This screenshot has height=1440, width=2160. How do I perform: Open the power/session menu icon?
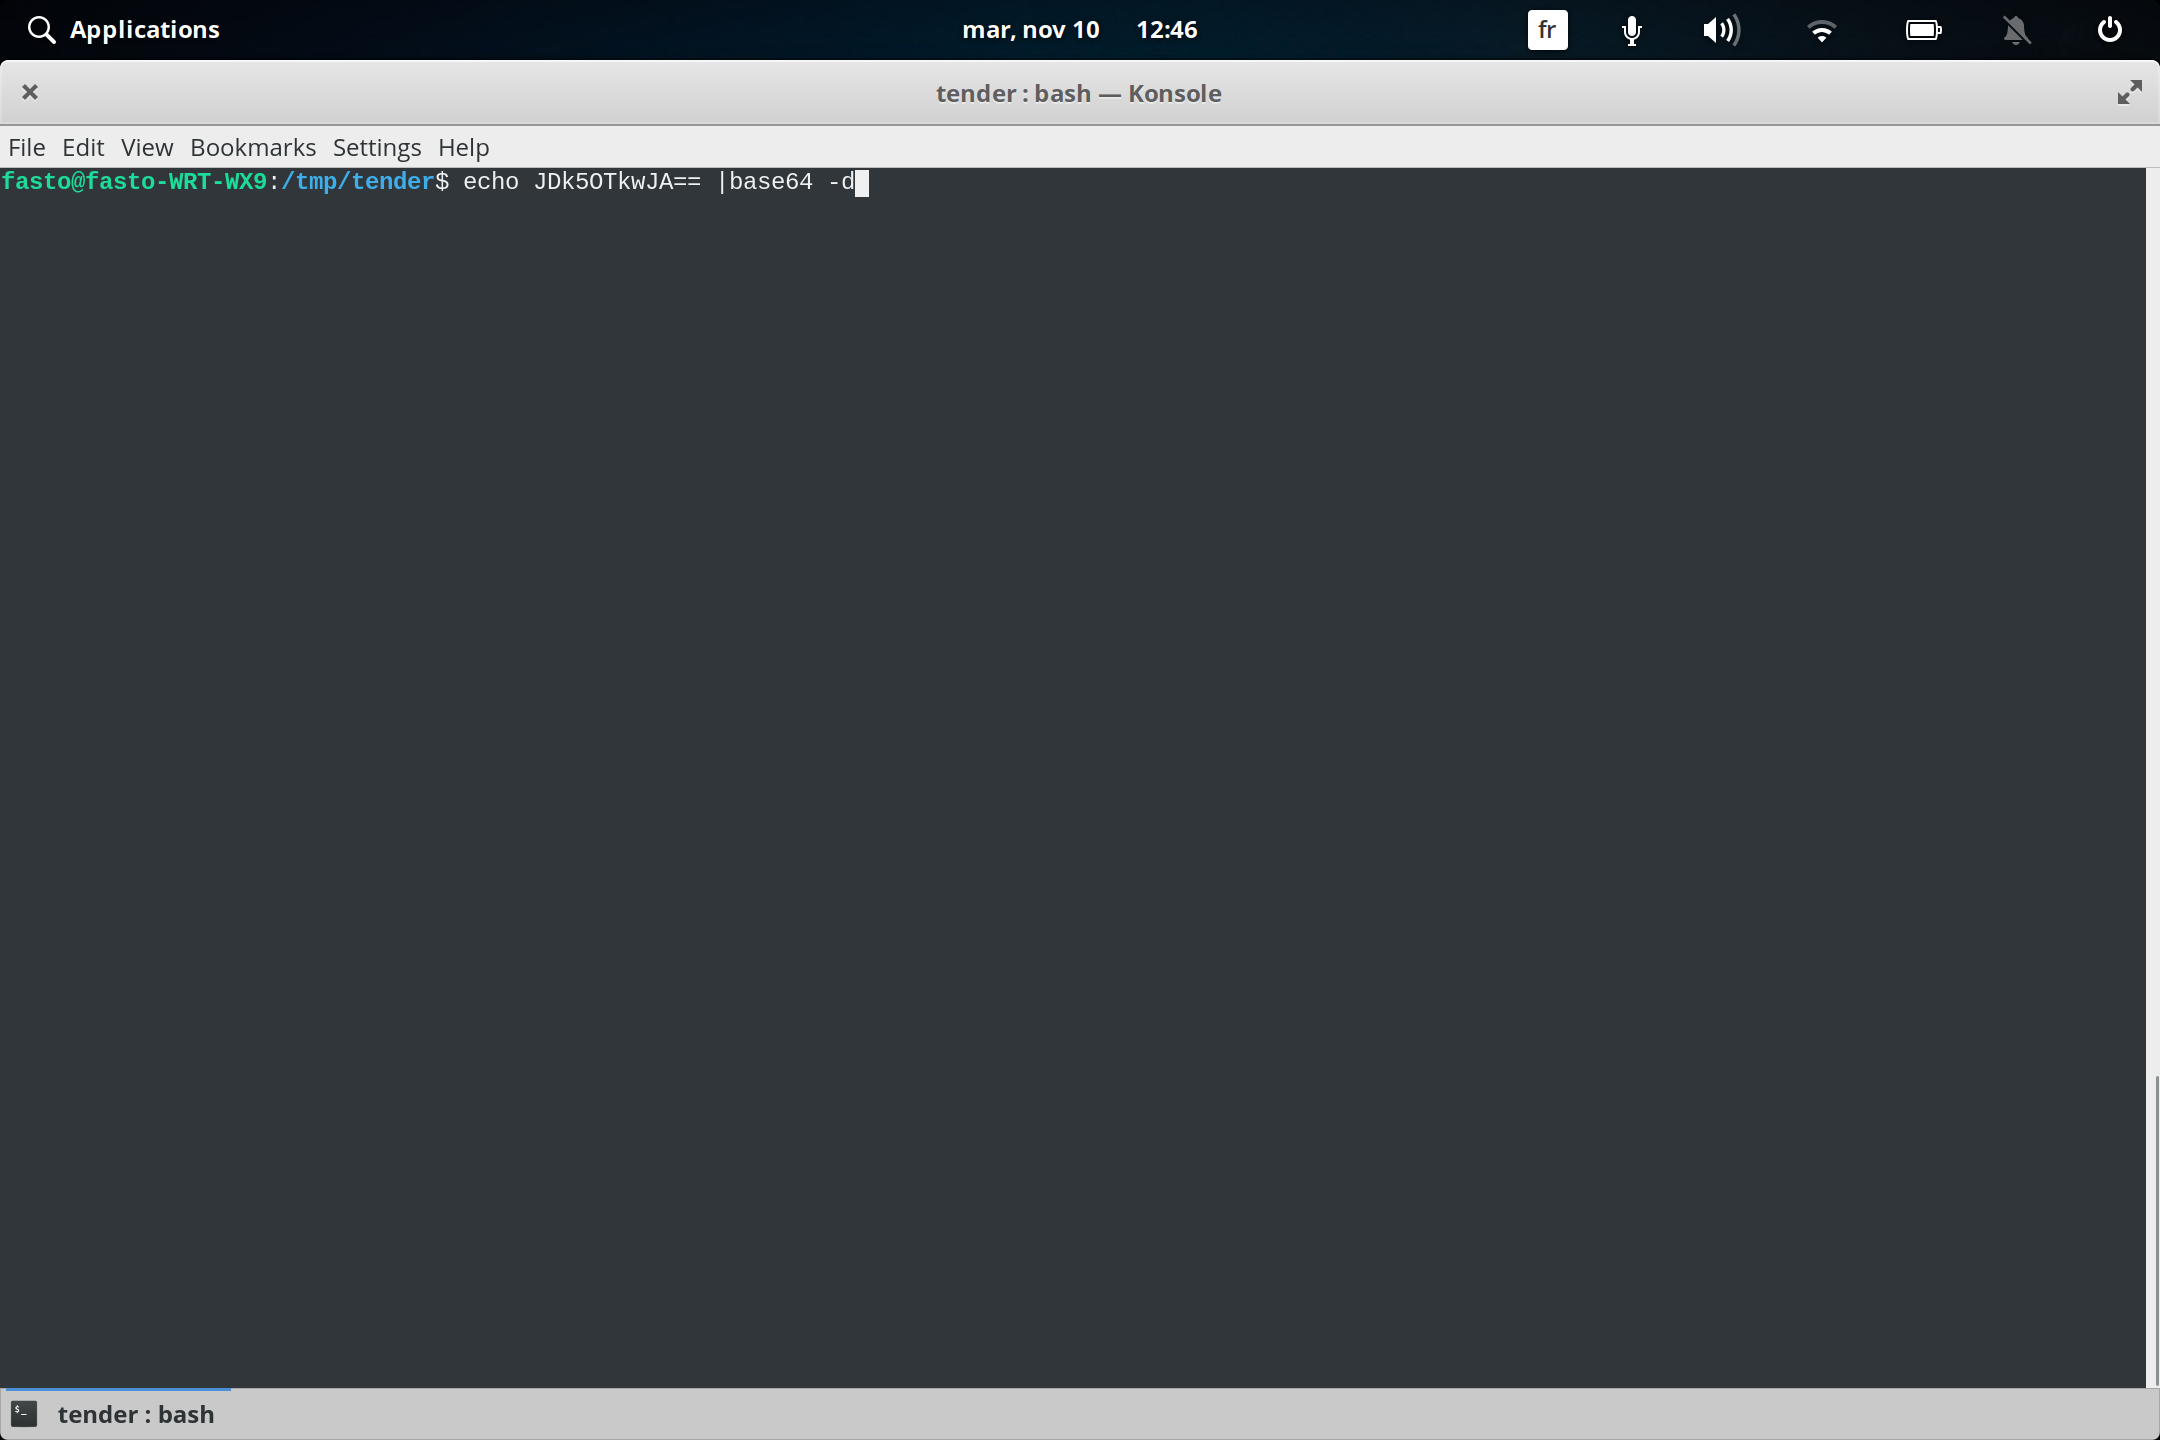[2109, 30]
